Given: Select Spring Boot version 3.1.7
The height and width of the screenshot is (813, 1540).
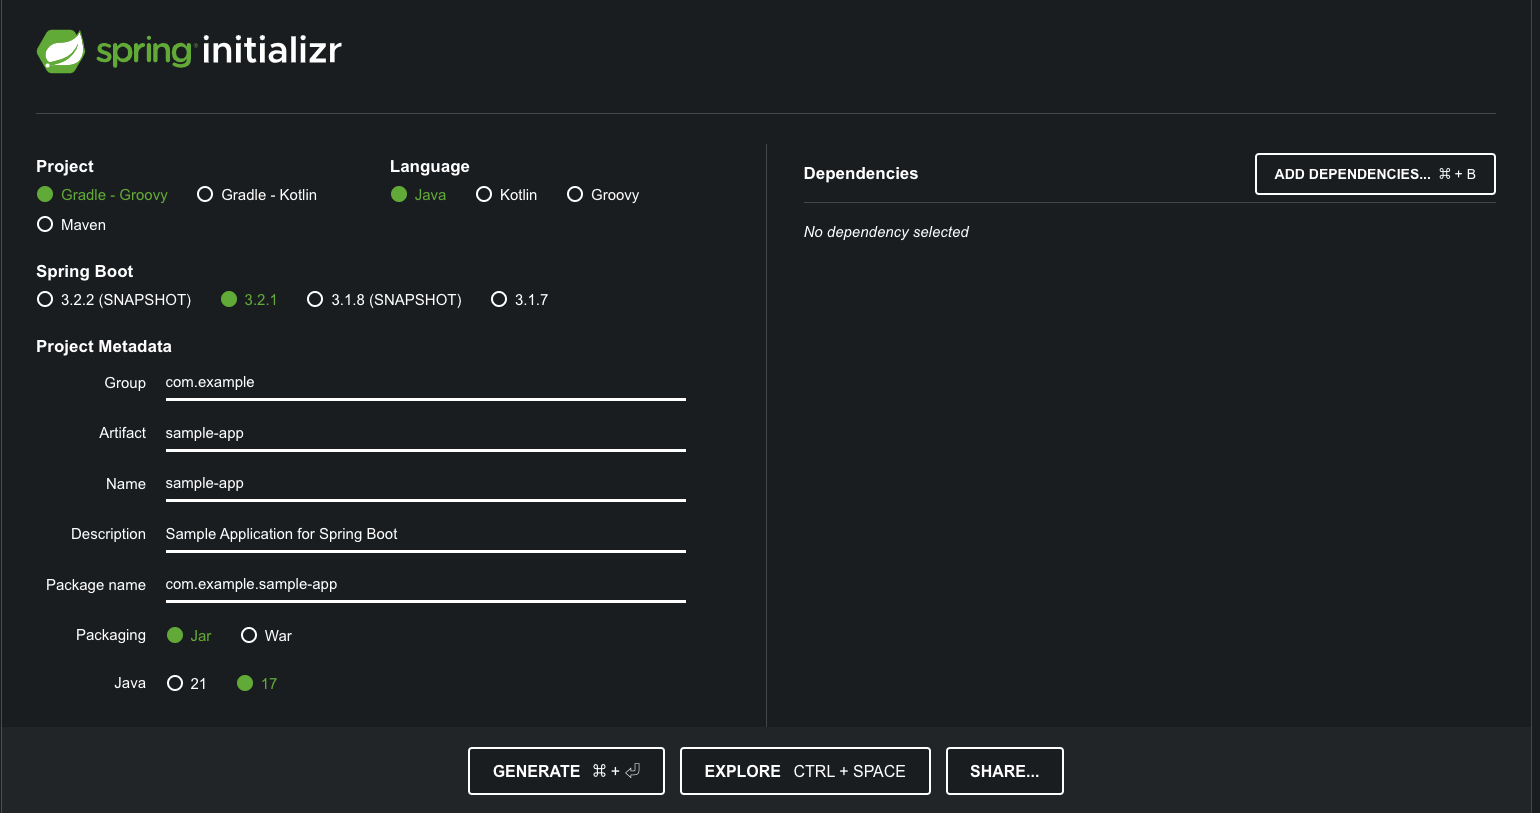Looking at the screenshot, I should tap(499, 300).
